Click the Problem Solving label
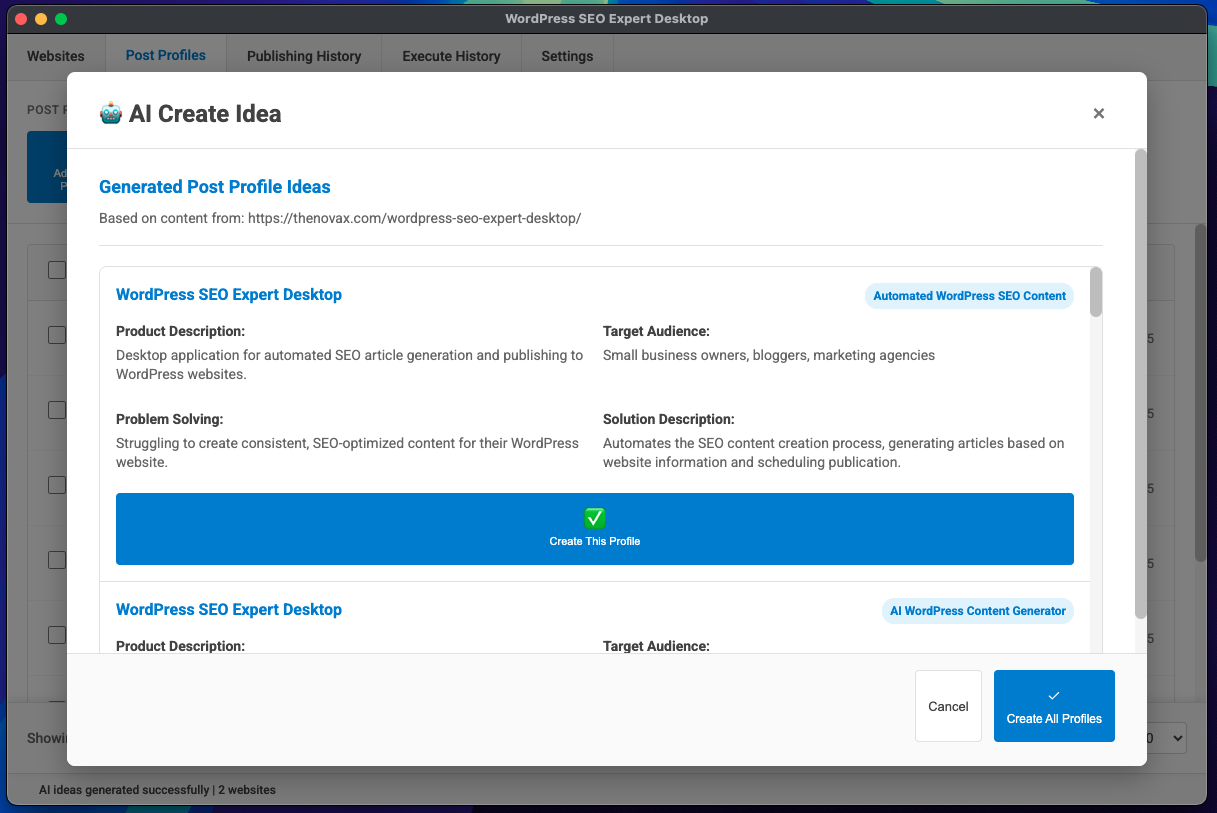This screenshot has height=813, width=1217. pos(170,420)
